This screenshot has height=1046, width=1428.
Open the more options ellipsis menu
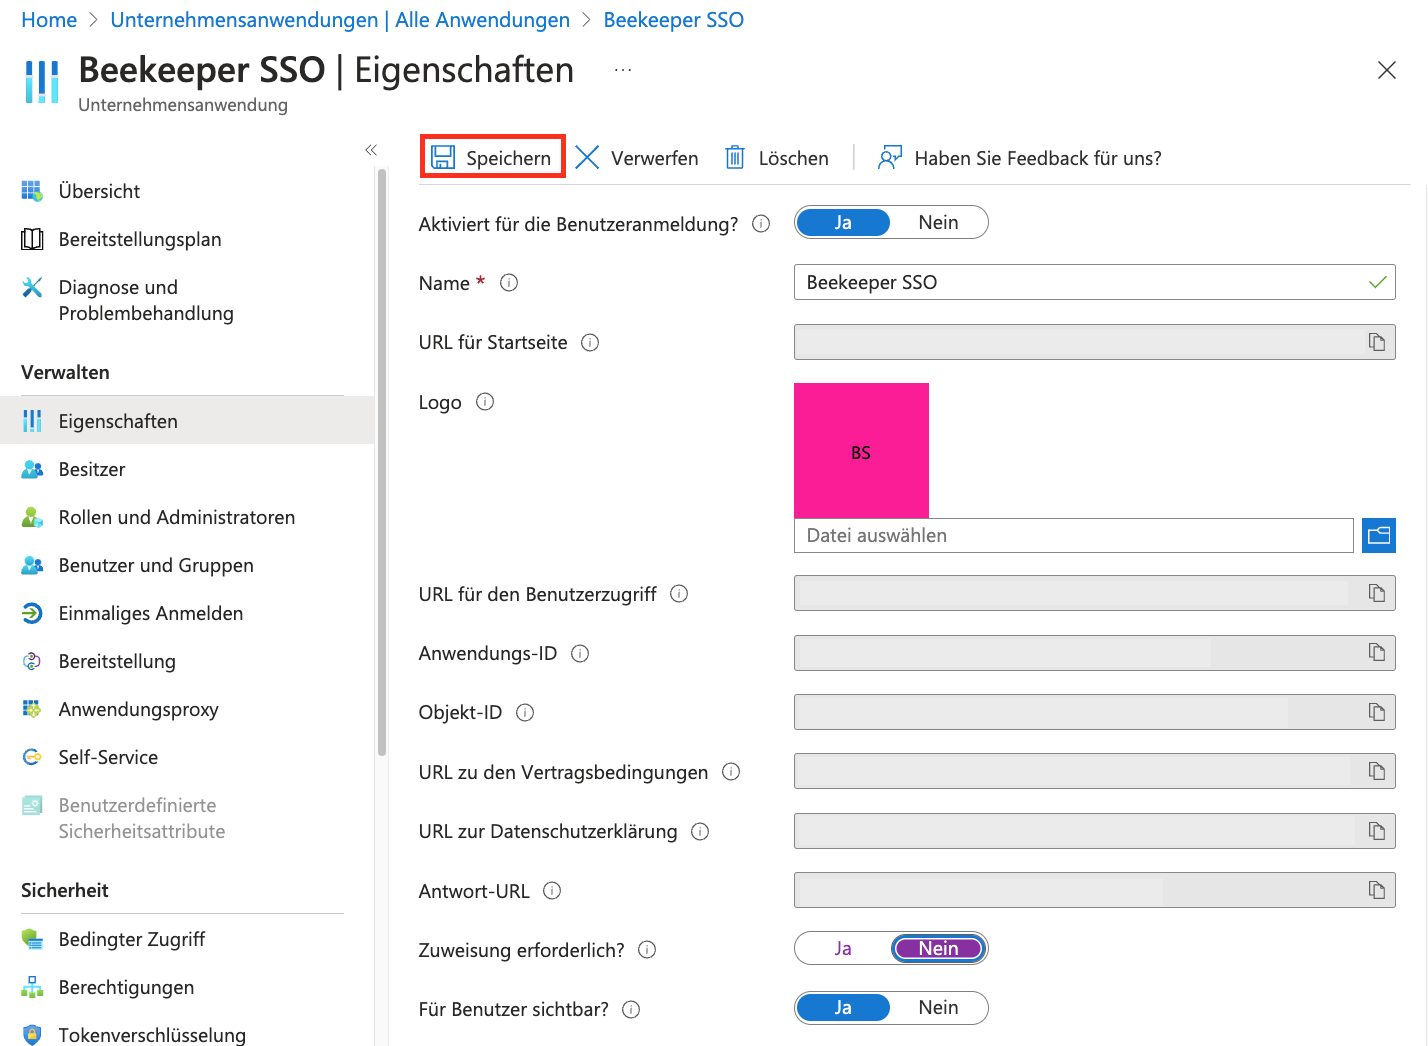[x=623, y=70]
